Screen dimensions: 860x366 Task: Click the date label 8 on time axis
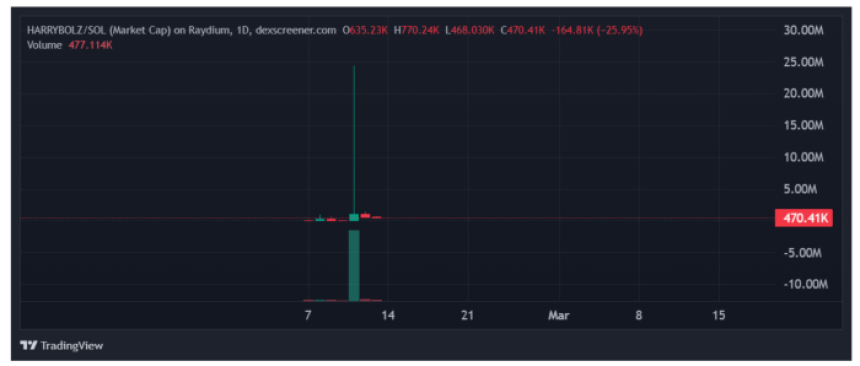pos(638,316)
